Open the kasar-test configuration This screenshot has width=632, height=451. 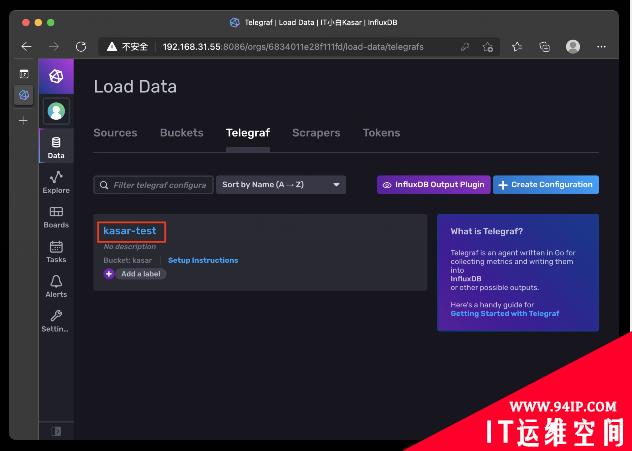click(130, 231)
